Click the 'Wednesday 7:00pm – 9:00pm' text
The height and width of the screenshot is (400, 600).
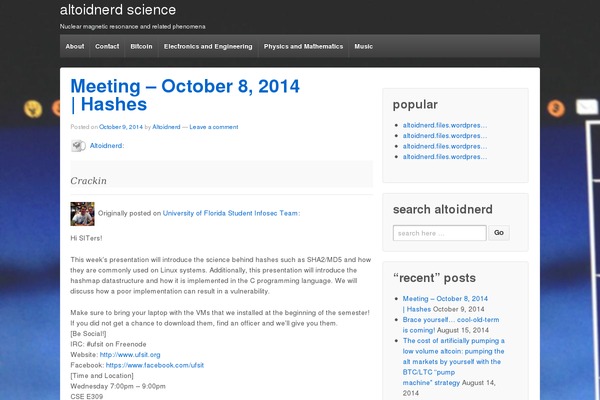118,386
